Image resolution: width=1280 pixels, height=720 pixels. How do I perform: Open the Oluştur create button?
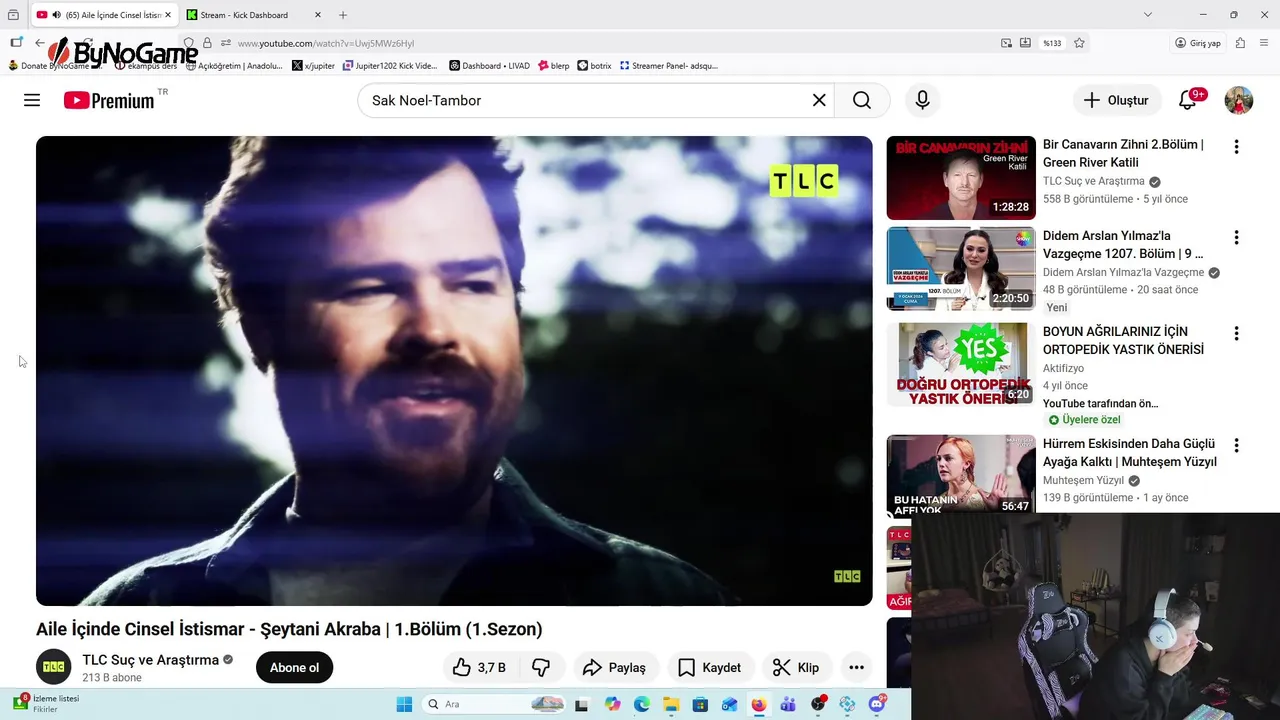(x=1117, y=100)
